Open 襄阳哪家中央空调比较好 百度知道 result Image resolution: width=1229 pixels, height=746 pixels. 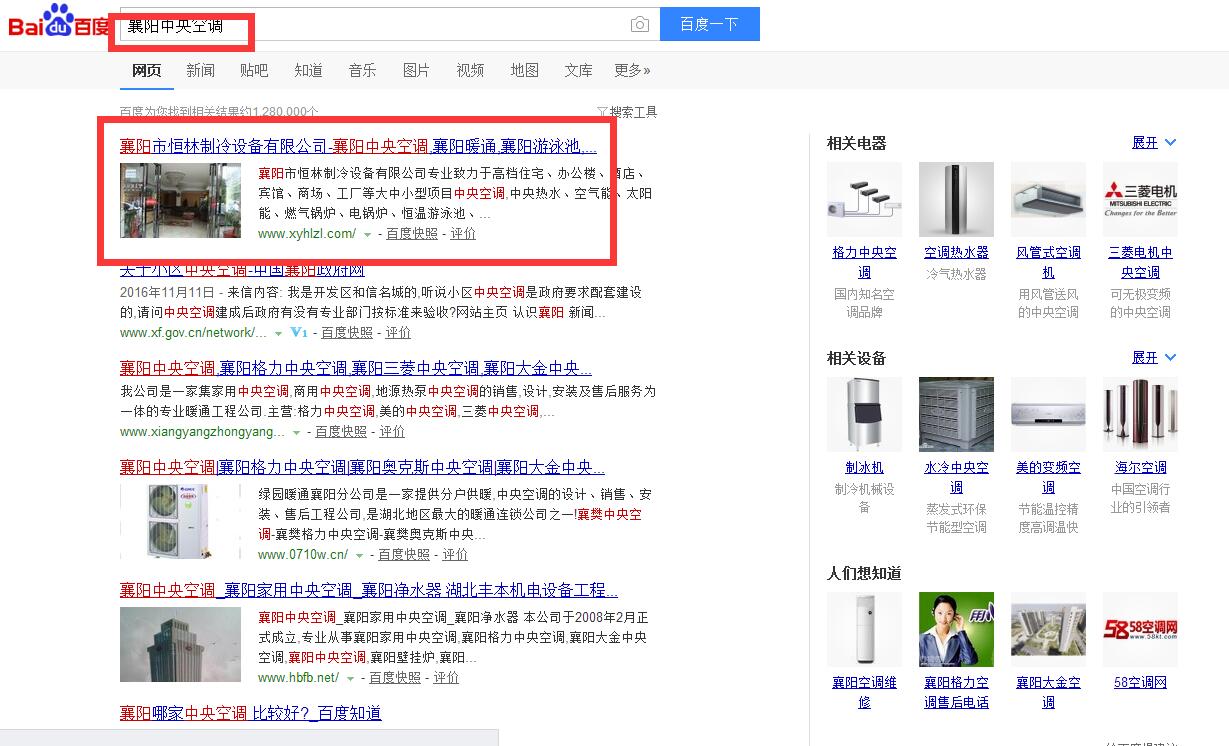(x=250, y=713)
